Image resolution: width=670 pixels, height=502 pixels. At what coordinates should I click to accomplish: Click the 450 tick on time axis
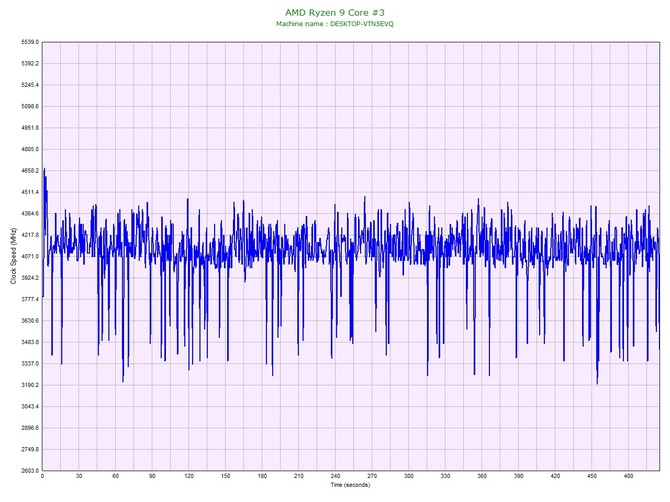[x=592, y=476]
